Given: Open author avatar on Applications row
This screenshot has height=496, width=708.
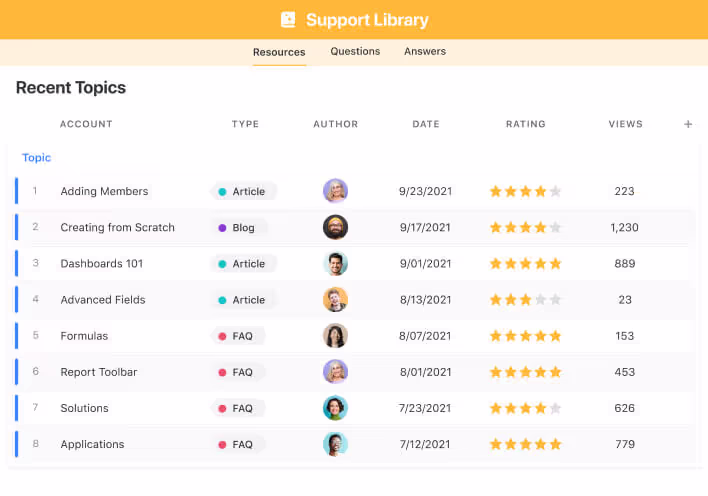Looking at the screenshot, I should point(335,444).
